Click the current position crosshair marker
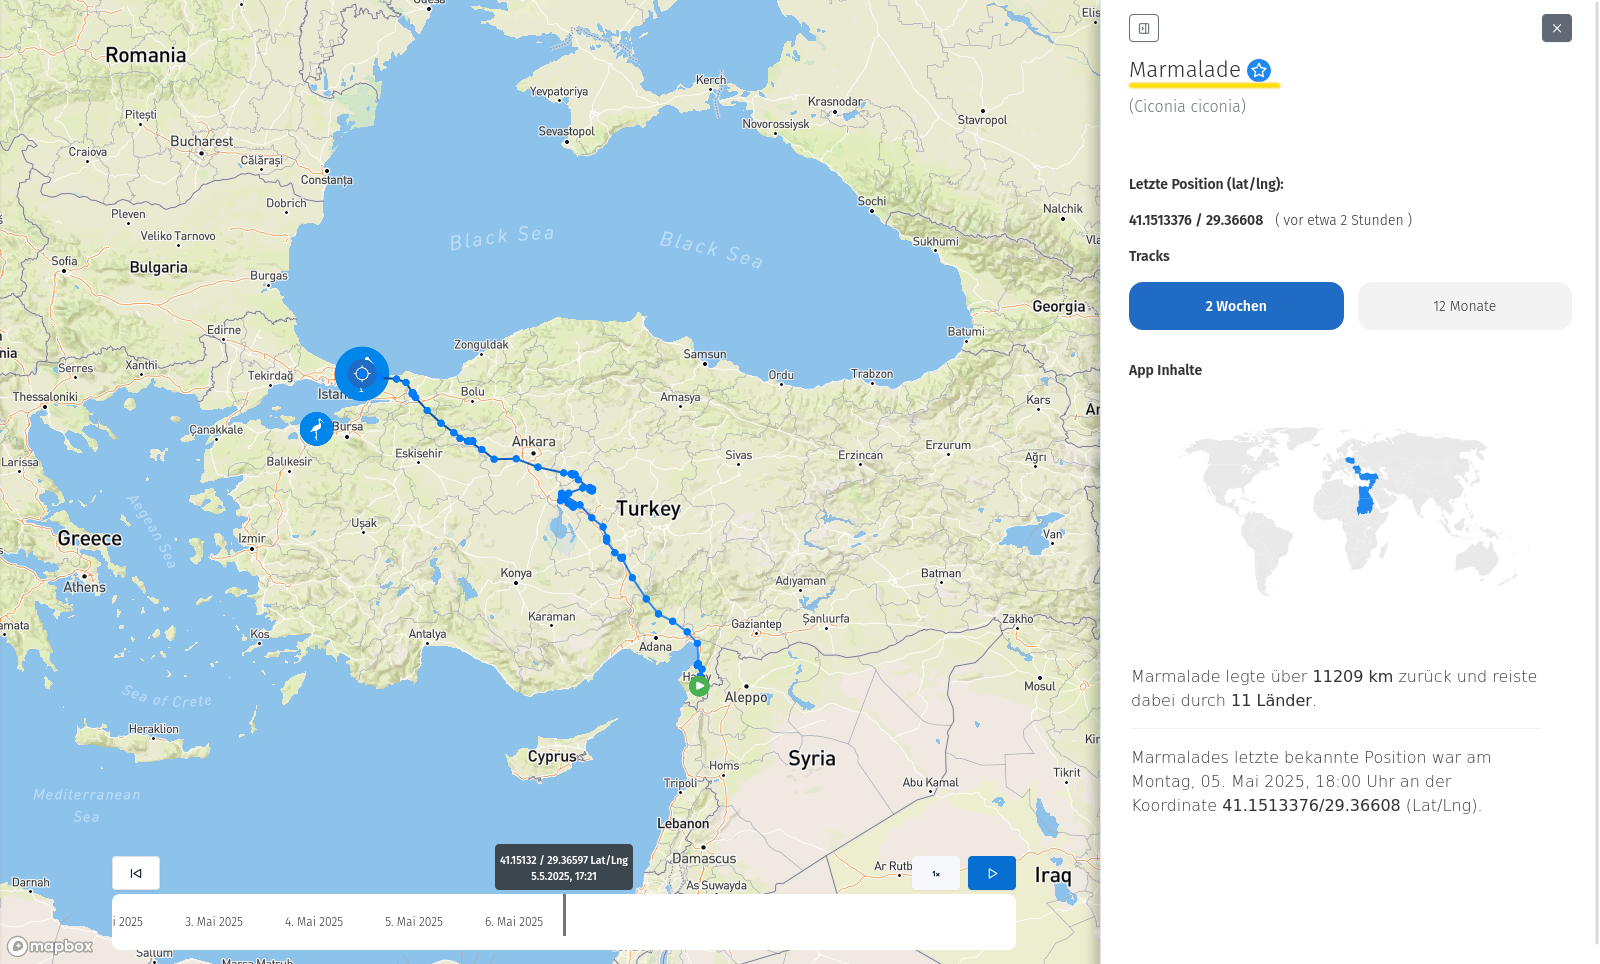 362,374
